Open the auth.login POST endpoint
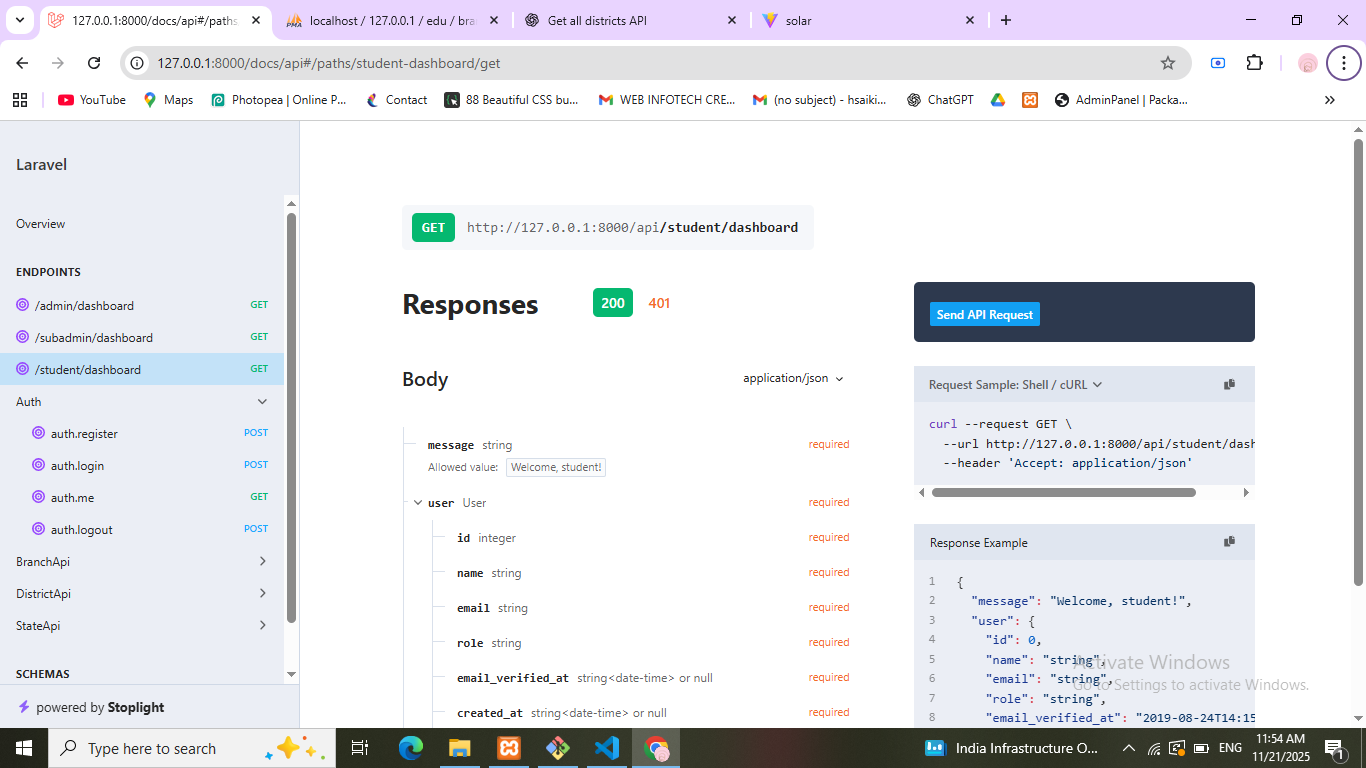The image size is (1366, 768). coord(78,466)
